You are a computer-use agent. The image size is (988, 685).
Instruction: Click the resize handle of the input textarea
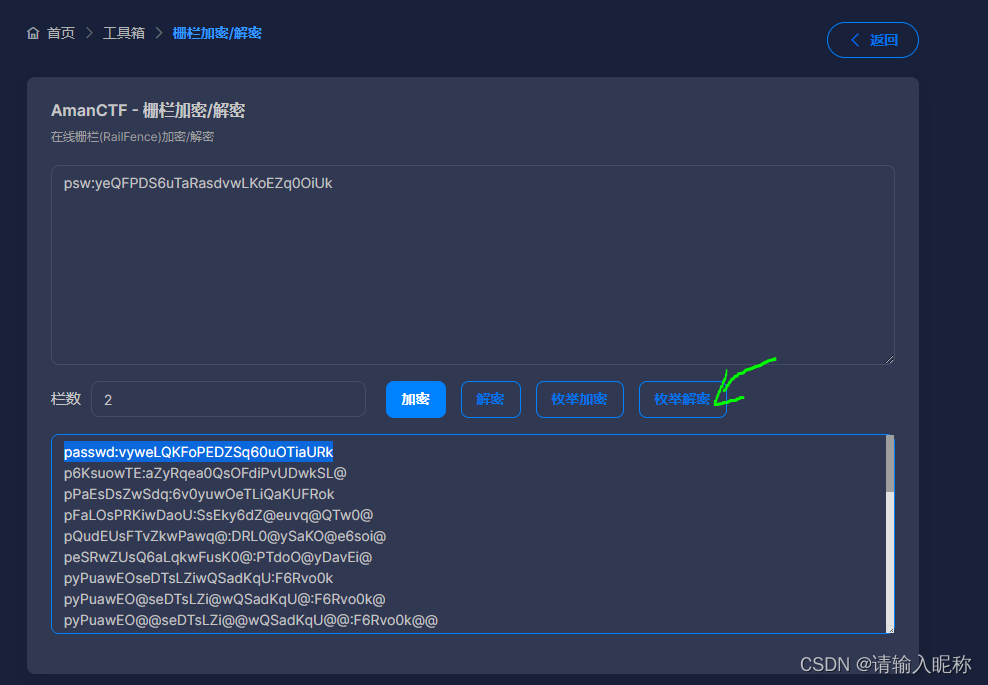(x=888, y=358)
